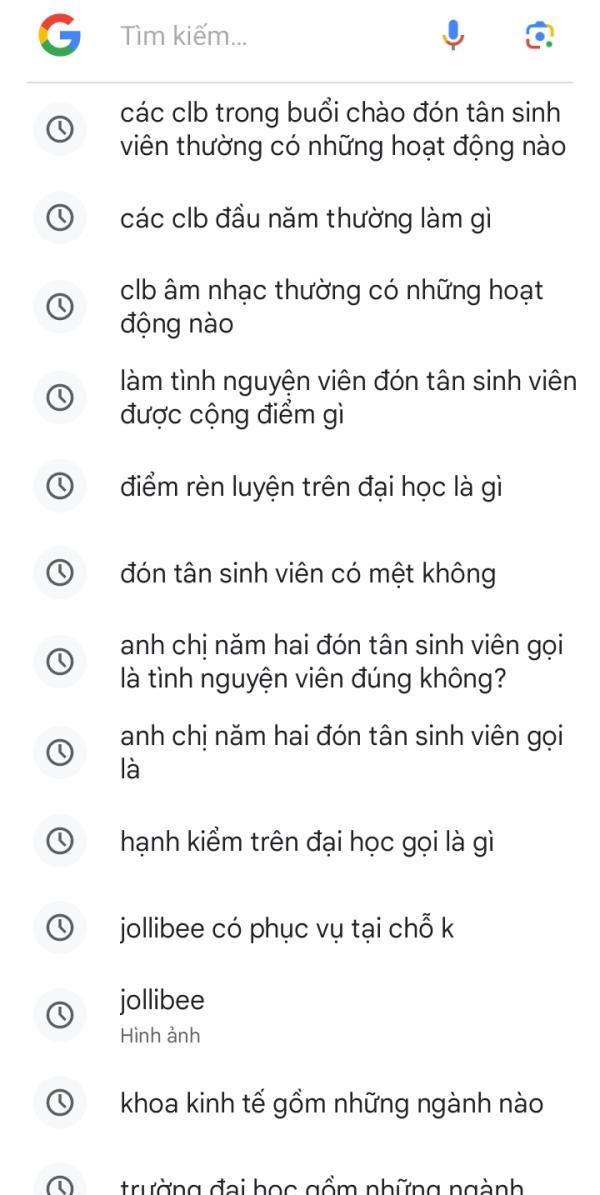The height and width of the screenshot is (1195, 600).
Task: Select 'hạnh kiểm trên đại học gọi là gì'
Action: pyautogui.click(x=305, y=841)
